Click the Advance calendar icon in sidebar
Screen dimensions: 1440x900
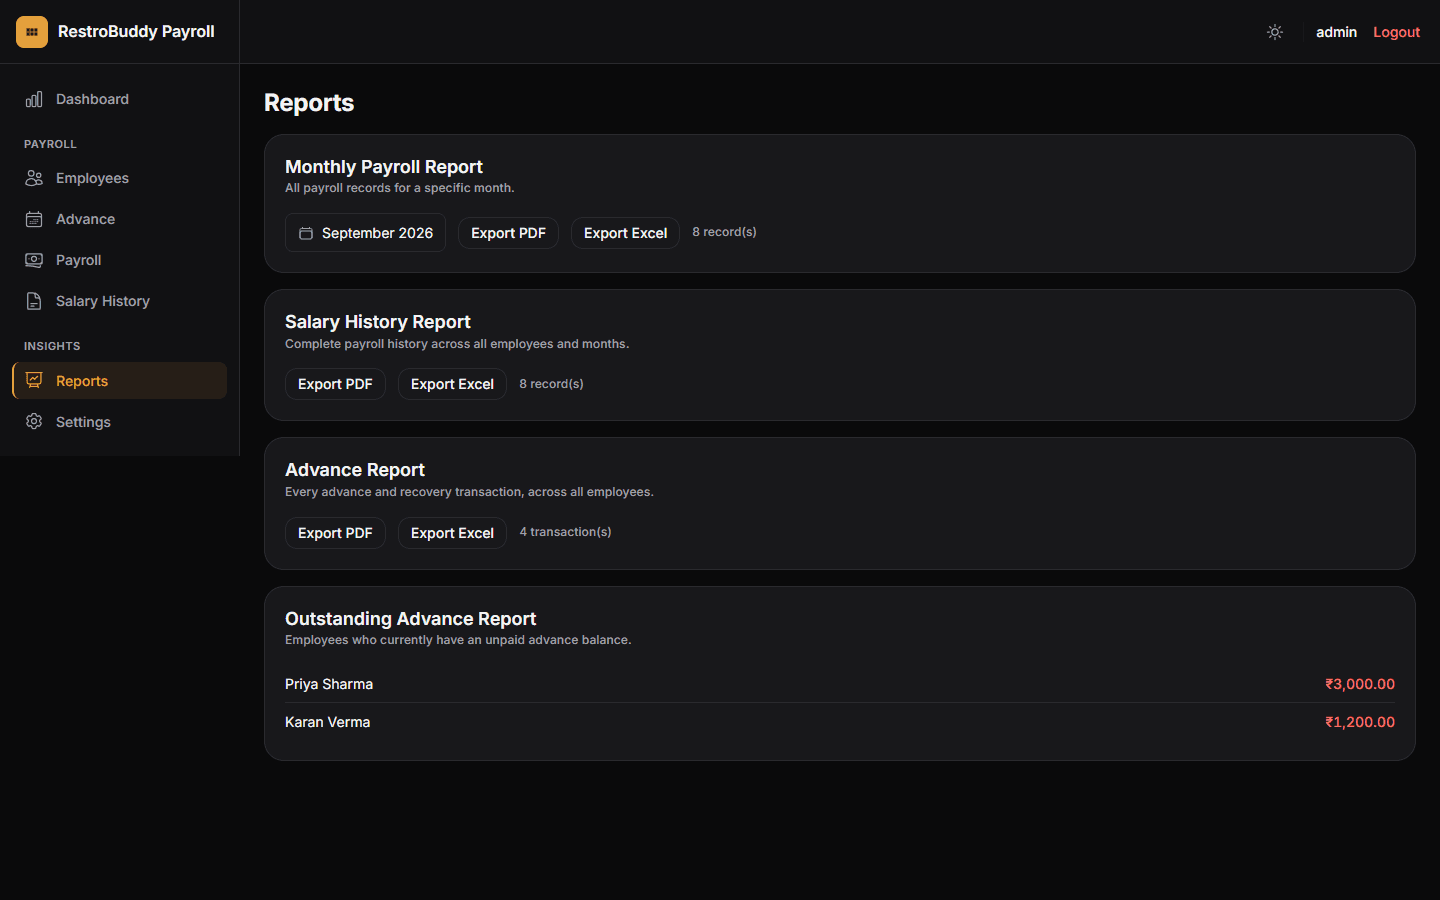(34, 219)
